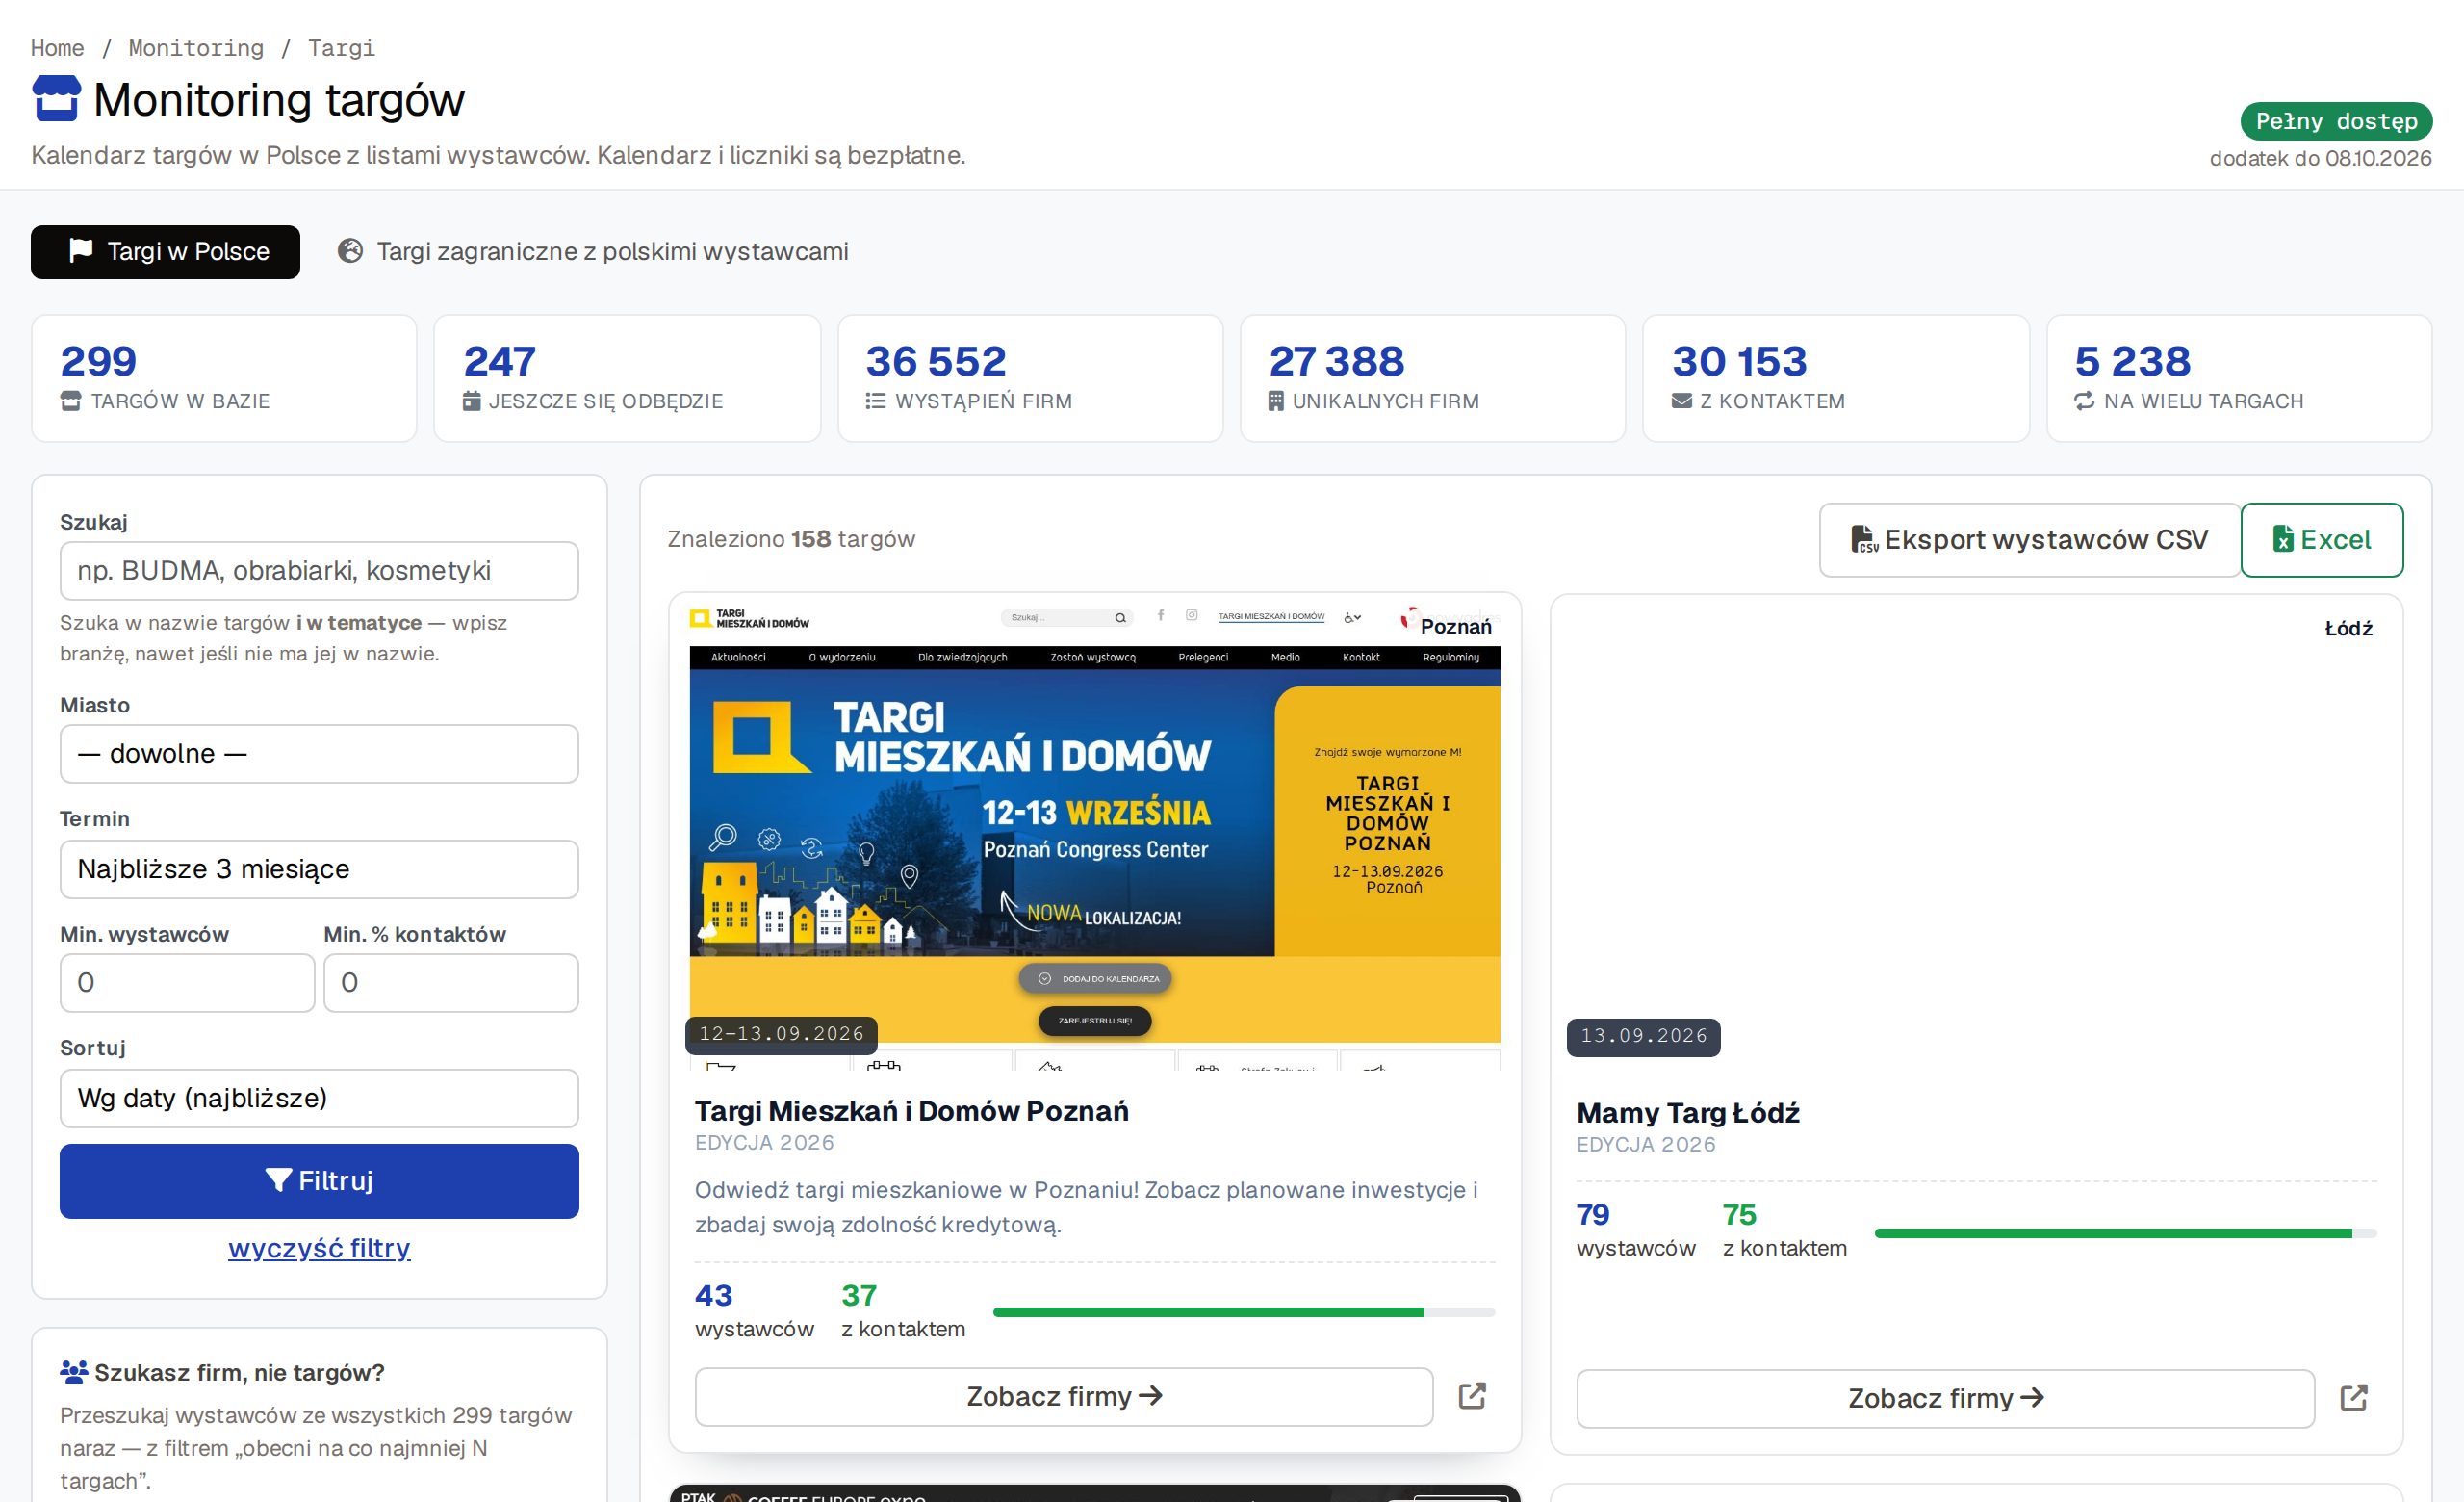This screenshot has width=2464, height=1502.
Task: Open the Termin dropdown
Action: pyautogui.click(x=319, y=869)
